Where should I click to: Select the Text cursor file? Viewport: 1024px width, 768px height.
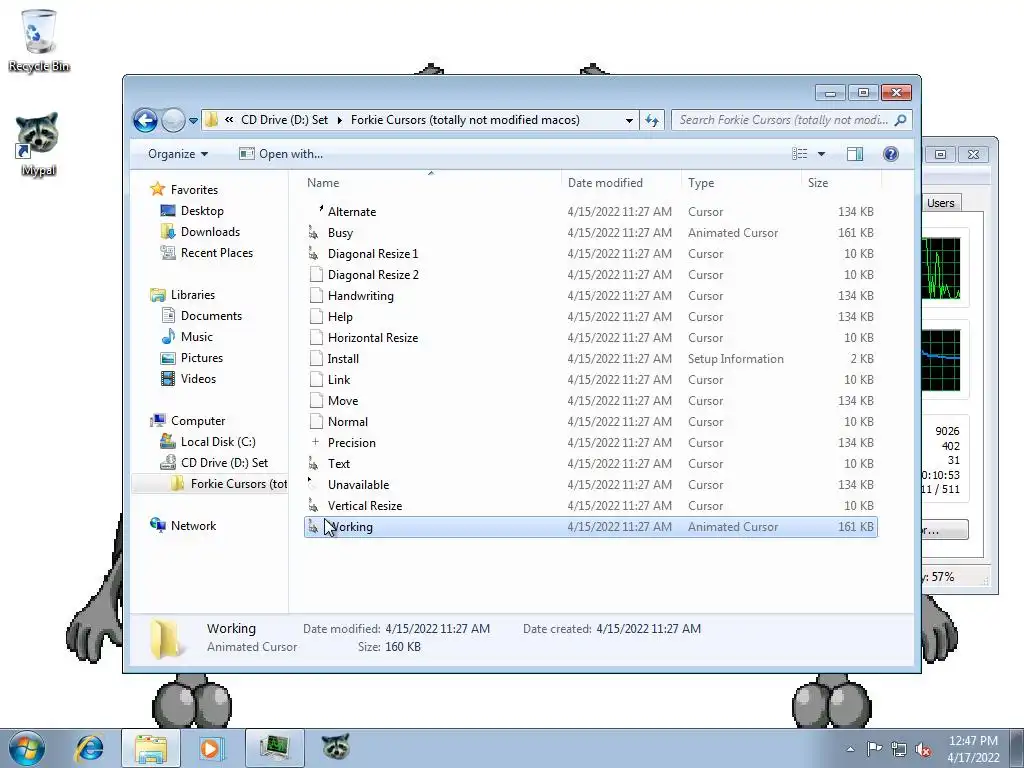tap(590, 464)
